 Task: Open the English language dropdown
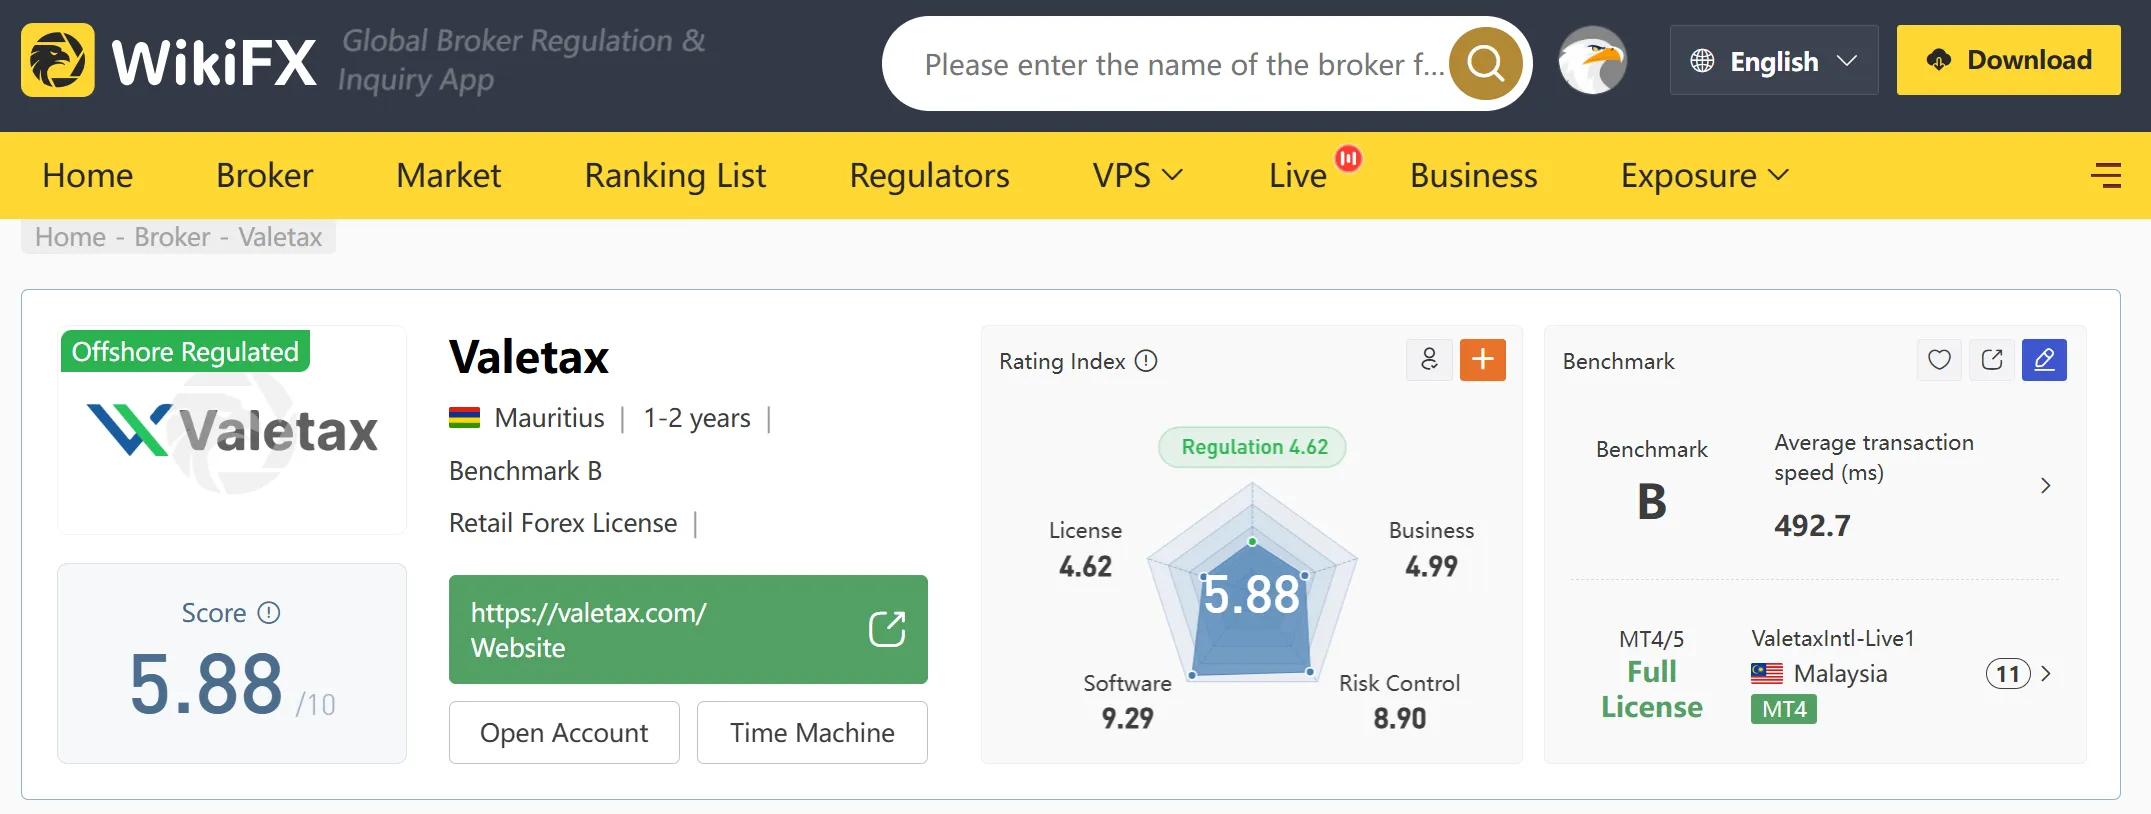tap(1773, 61)
